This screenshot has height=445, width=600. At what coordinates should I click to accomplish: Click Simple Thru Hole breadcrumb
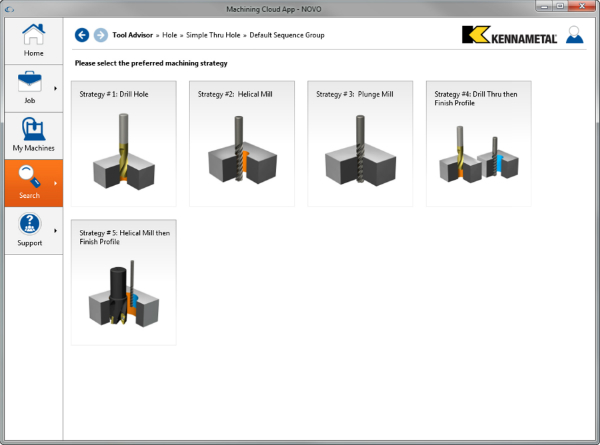(x=213, y=35)
